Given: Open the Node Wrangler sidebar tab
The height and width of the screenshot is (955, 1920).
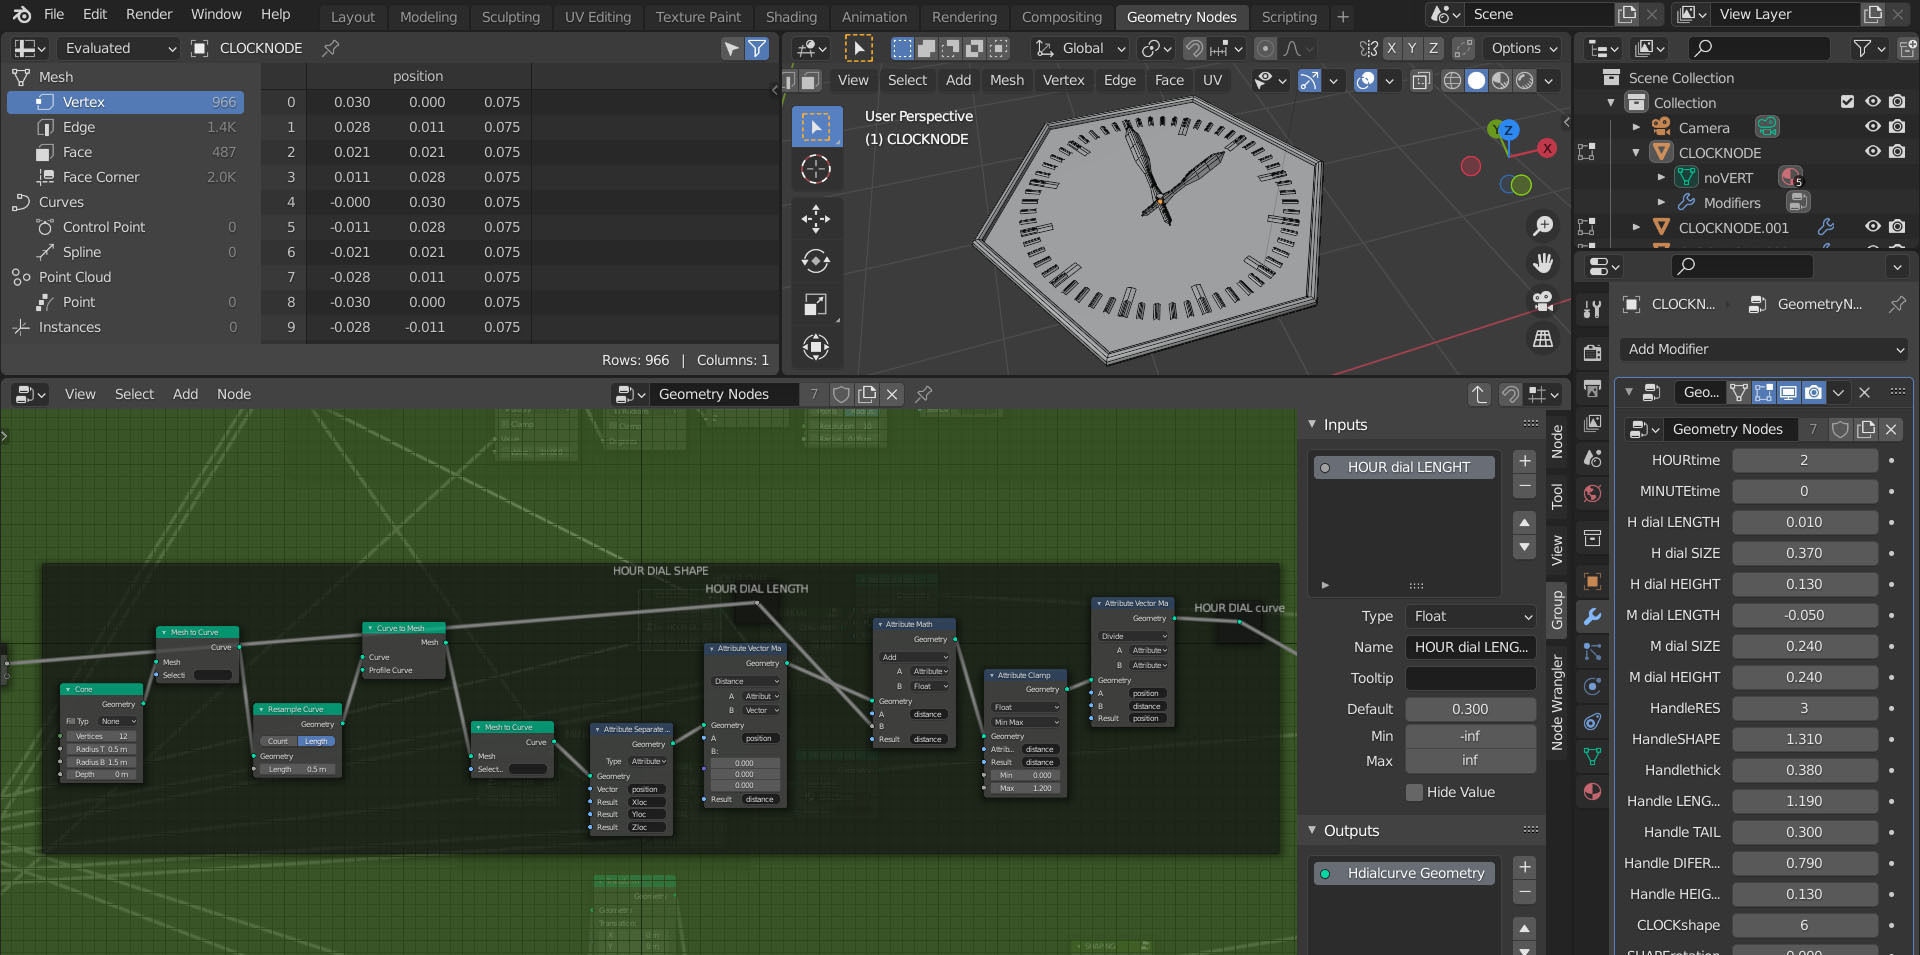Looking at the screenshot, I should [x=1557, y=701].
